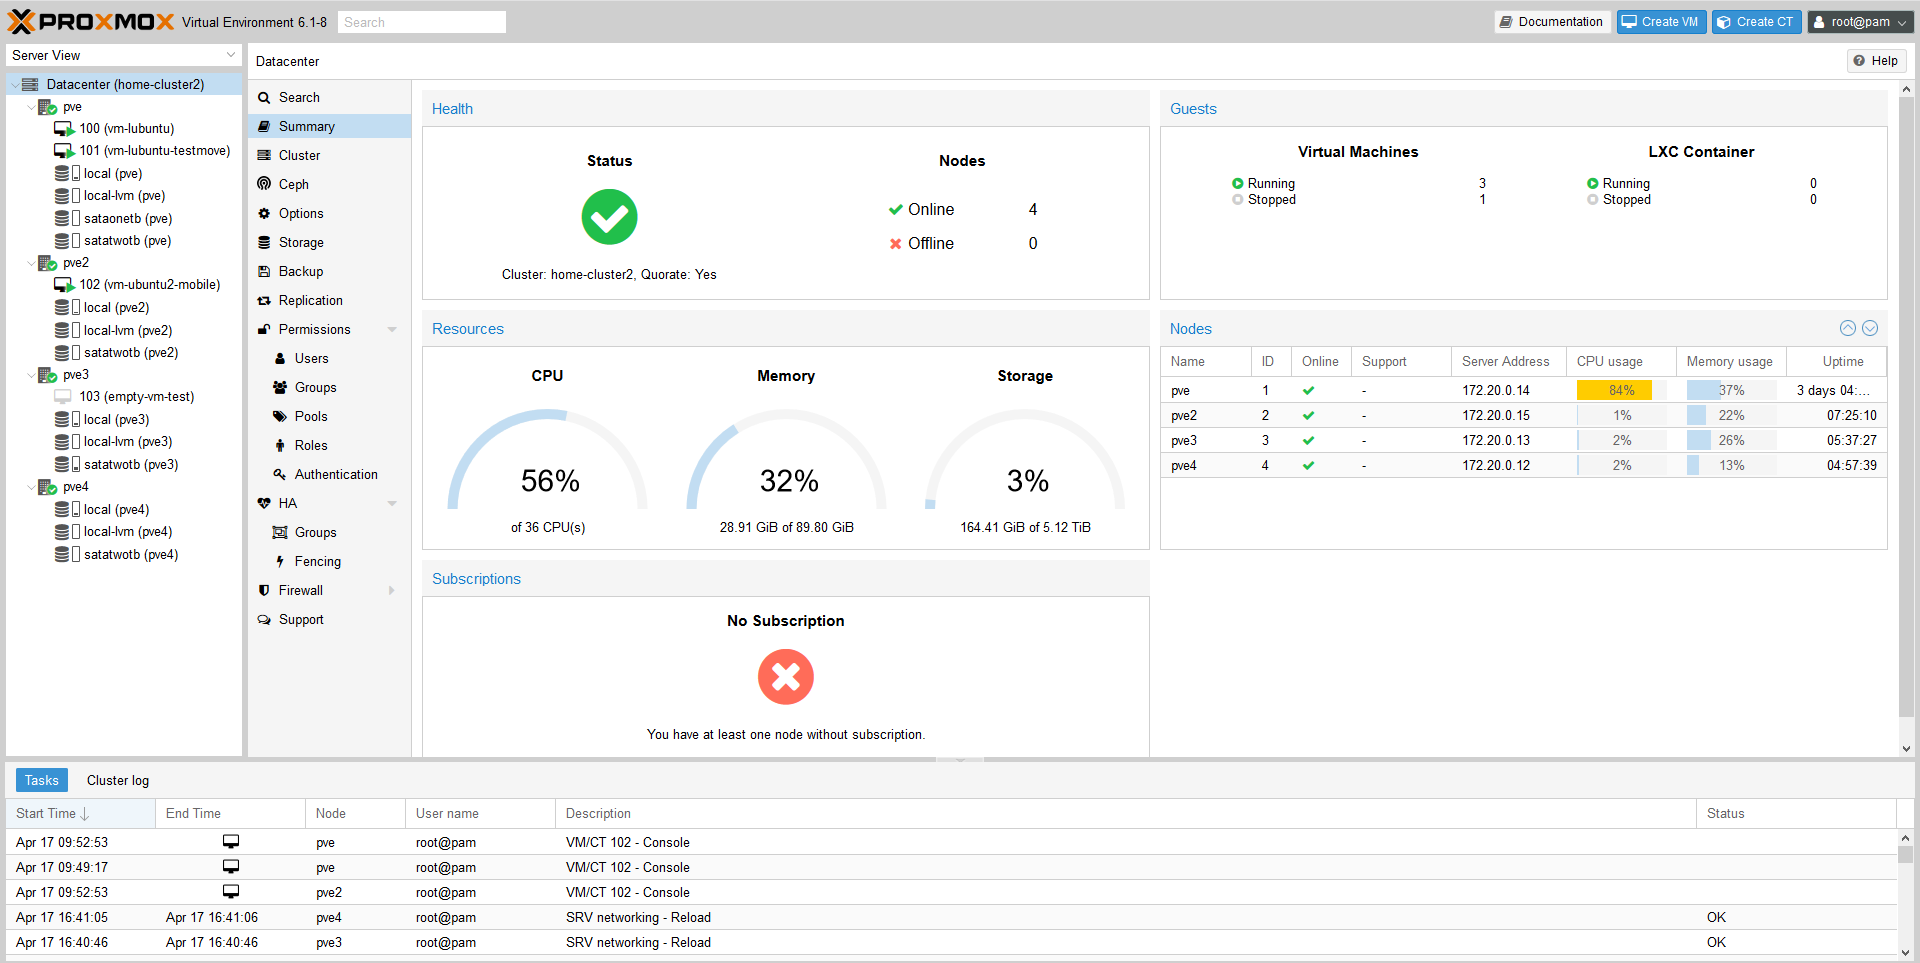Open the Options icon in the sidebar

(264, 213)
